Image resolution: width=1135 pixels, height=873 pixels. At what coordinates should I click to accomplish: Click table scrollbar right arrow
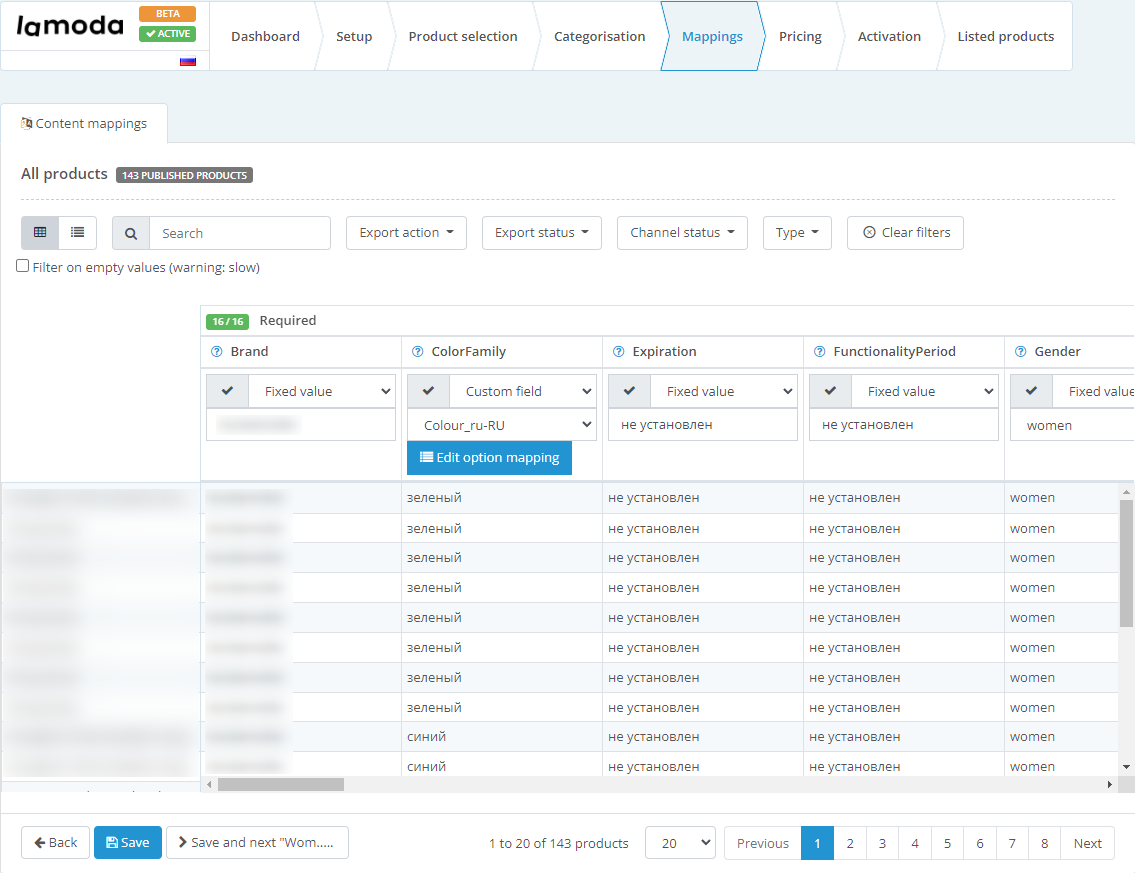(x=1110, y=784)
